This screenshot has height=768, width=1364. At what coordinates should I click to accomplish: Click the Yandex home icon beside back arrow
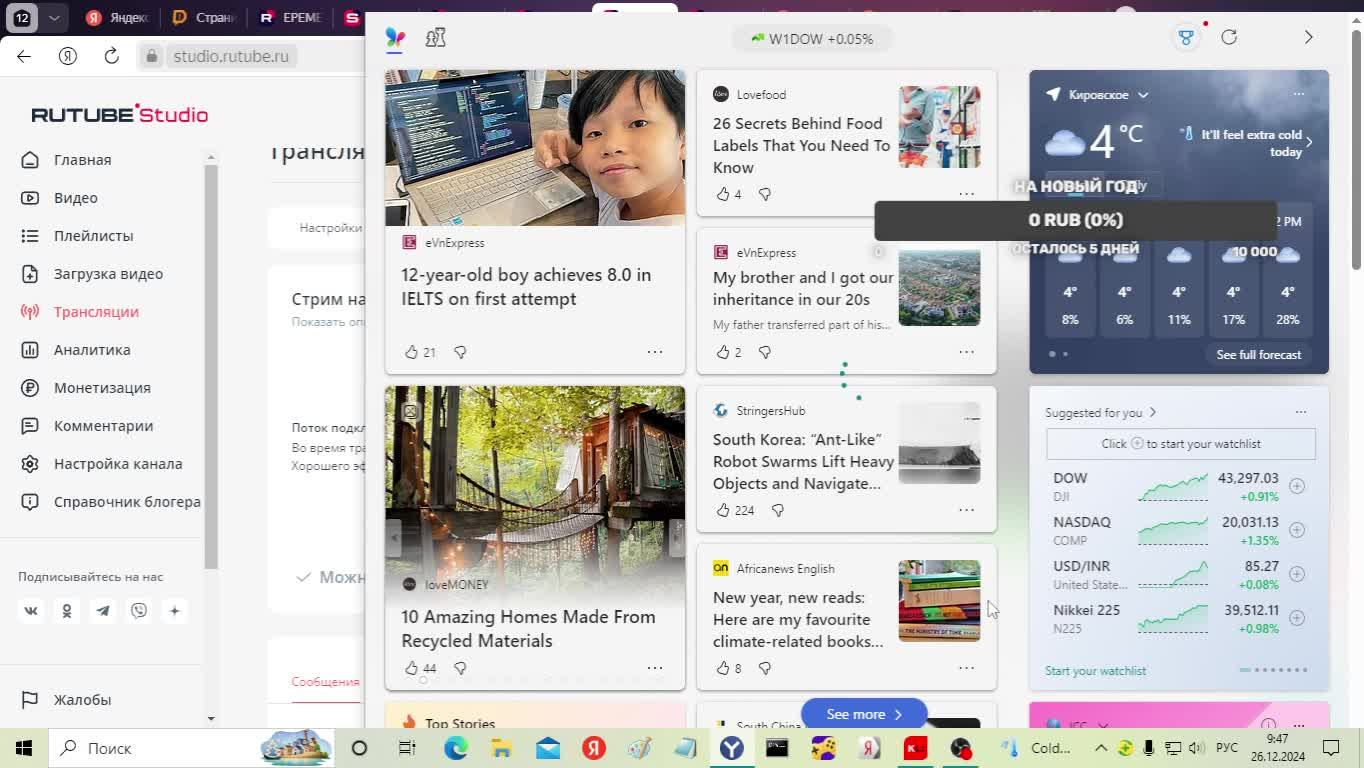click(x=67, y=56)
